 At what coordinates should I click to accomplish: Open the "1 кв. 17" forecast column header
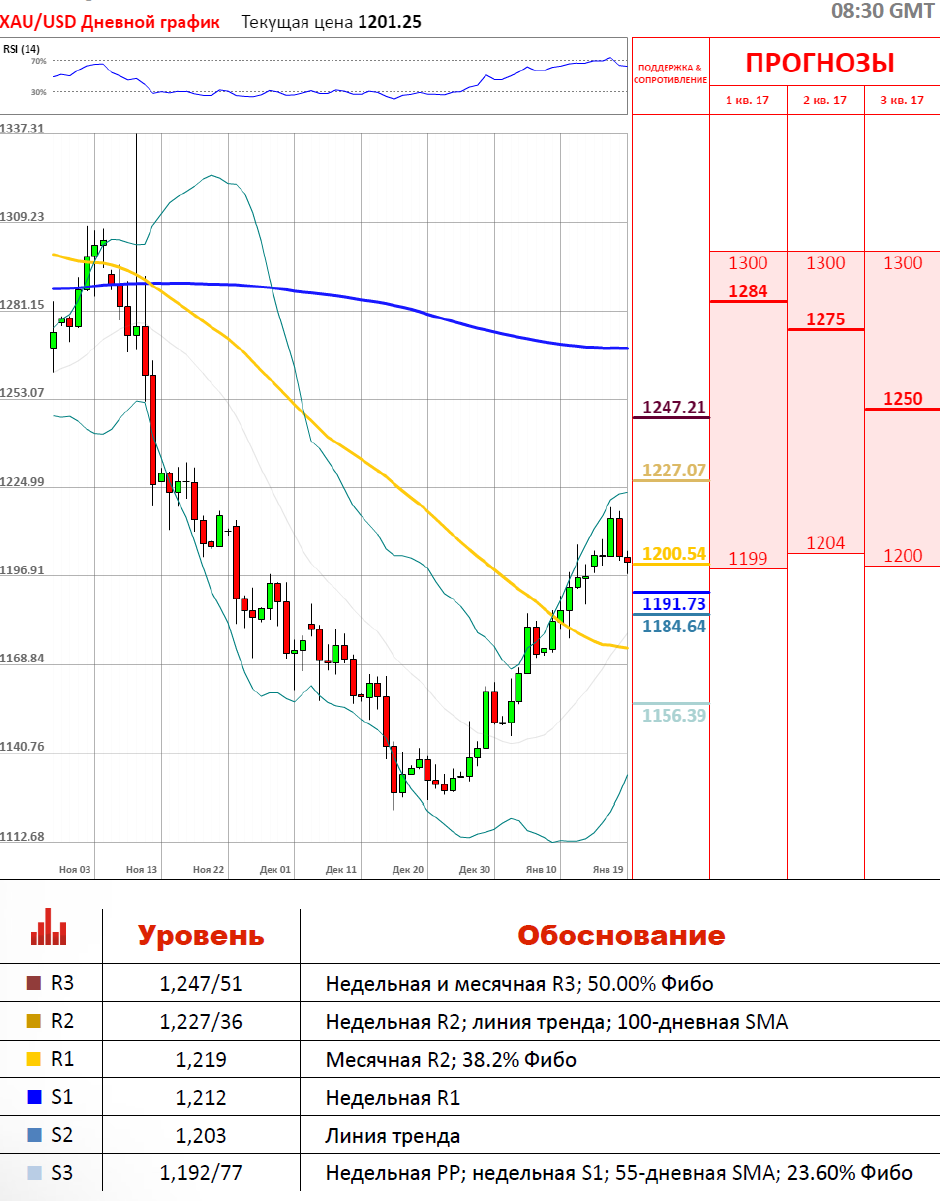[747, 101]
